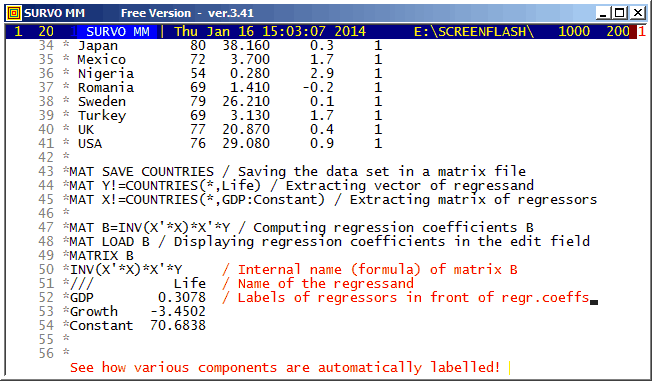Click 'USA' on line 41
This screenshot has height=381, width=652.
pyautogui.click(x=90, y=143)
